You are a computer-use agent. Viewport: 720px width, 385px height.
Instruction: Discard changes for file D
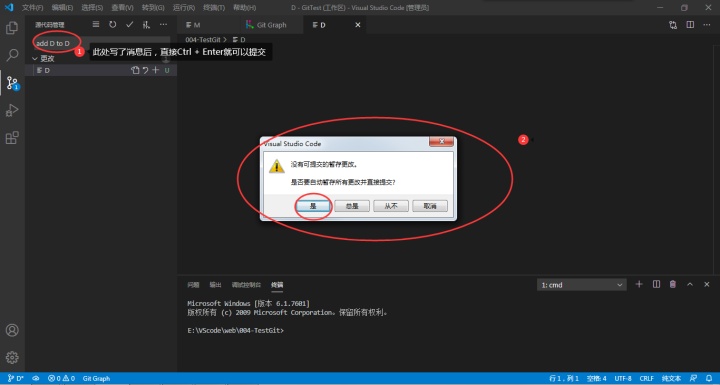click(145, 70)
